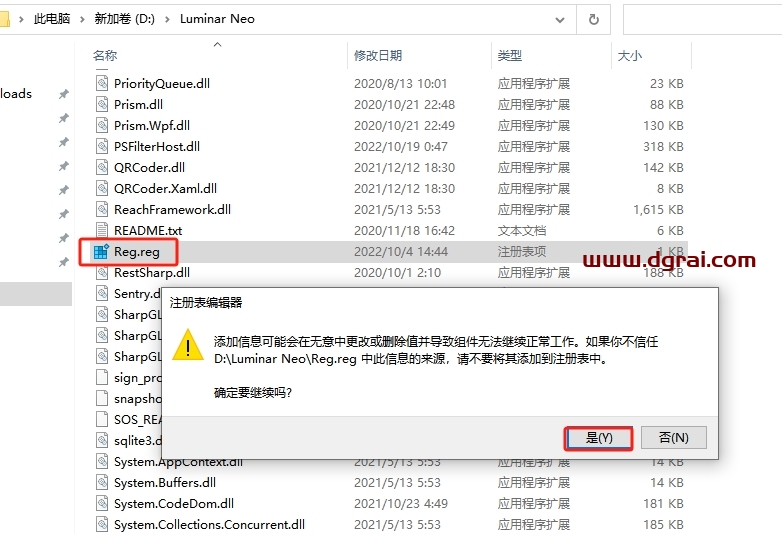Image resolution: width=782 pixels, height=534 pixels.
Task: Open the address bar history dropdown
Action: (560, 20)
